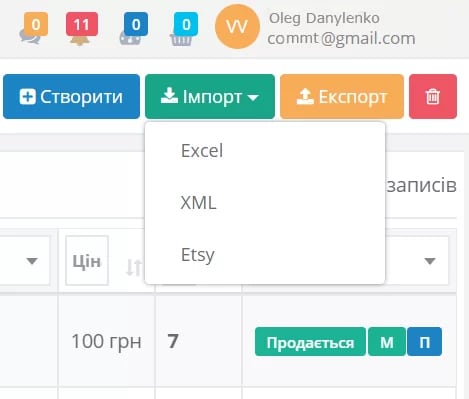This screenshot has width=469, height=399.
Task: Expand the left column filter dropdown arrow
Action: click(32, 261)
